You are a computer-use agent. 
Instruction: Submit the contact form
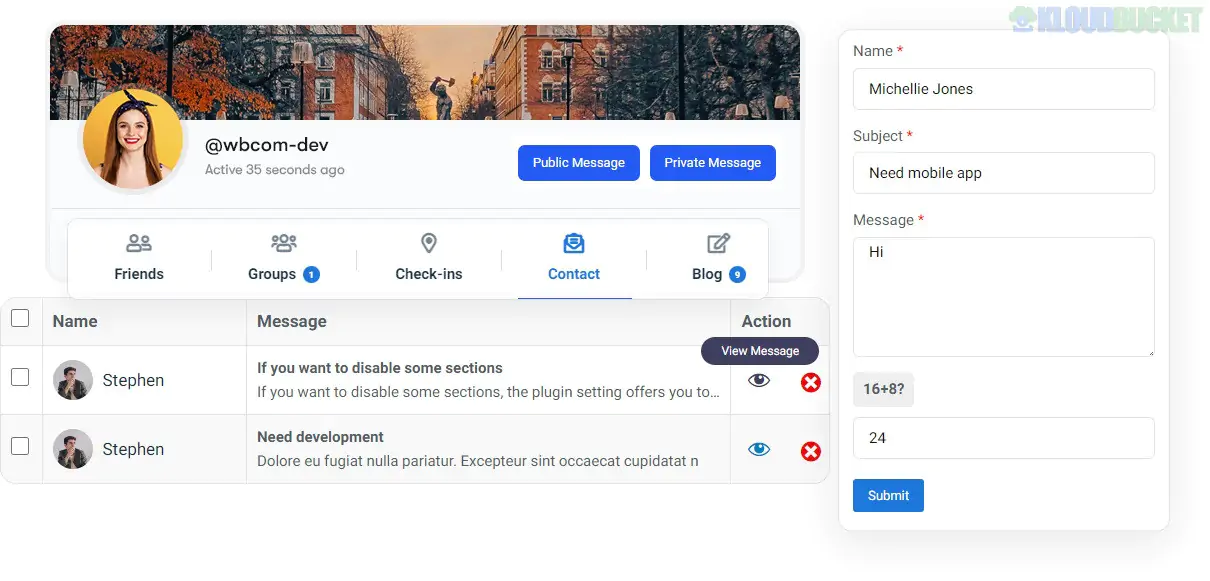point(888,495)
